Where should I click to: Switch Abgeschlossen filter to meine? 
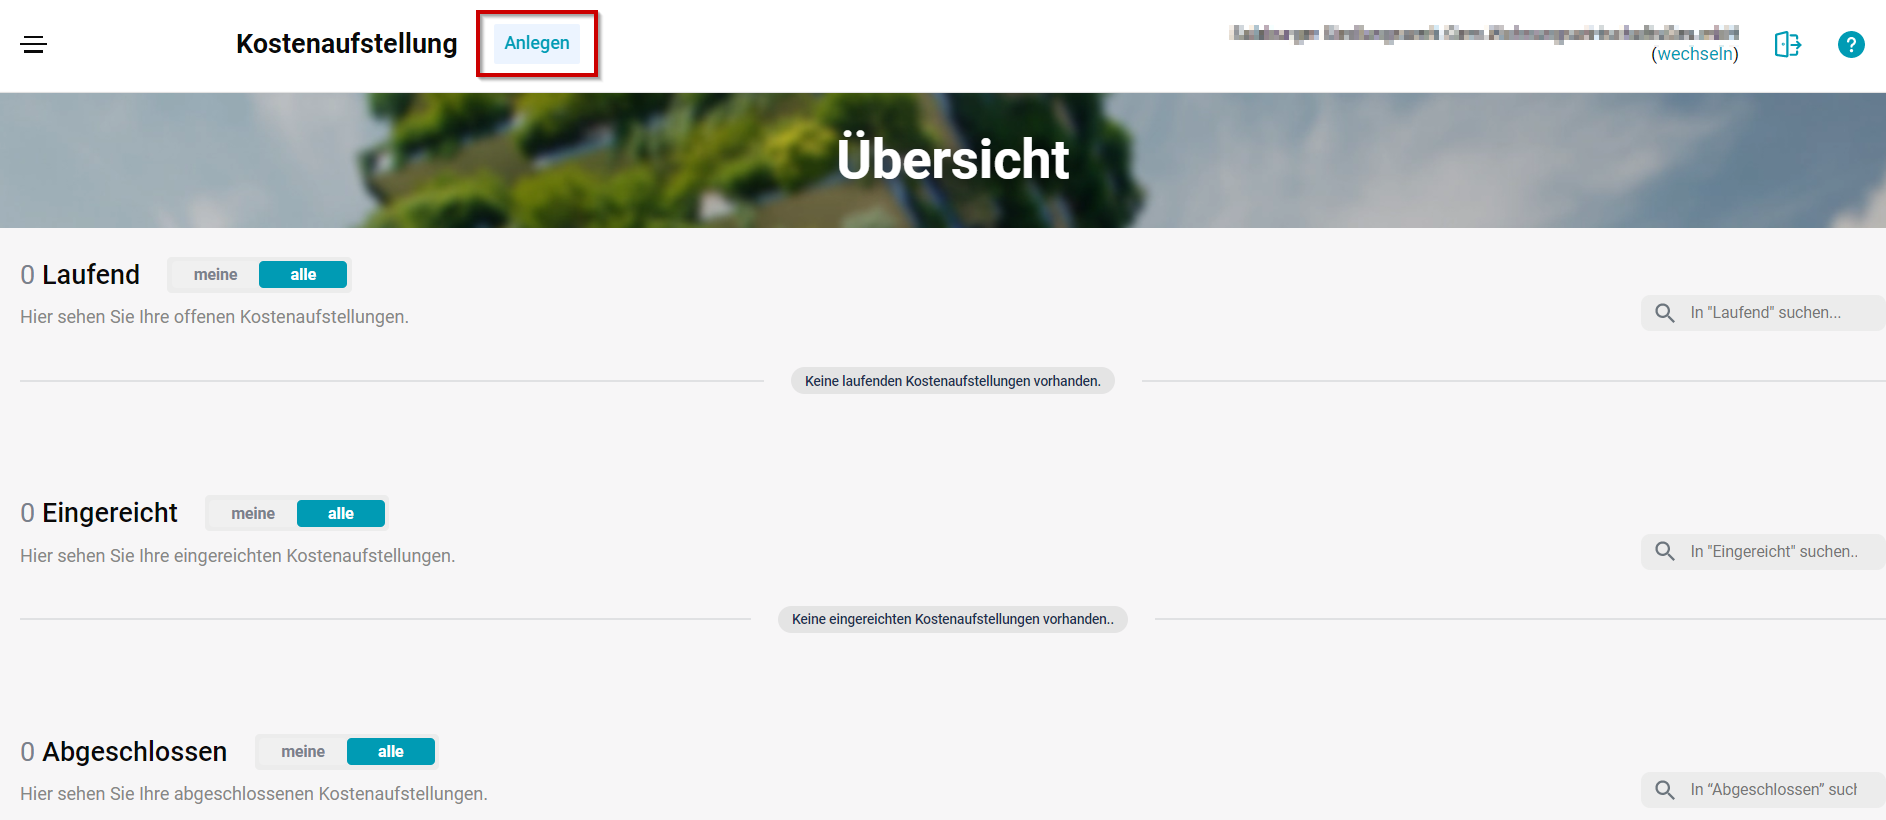click(302, 752)
